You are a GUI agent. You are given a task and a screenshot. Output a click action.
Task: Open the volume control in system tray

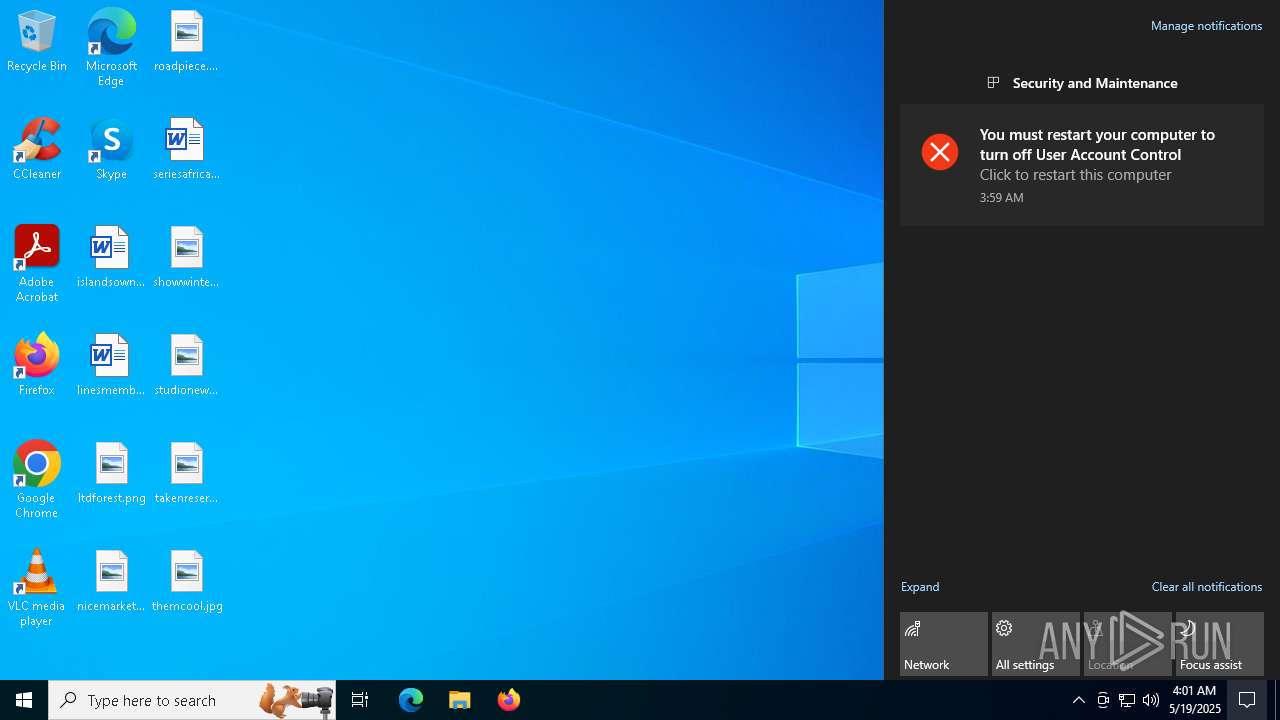coord(1151,700)
